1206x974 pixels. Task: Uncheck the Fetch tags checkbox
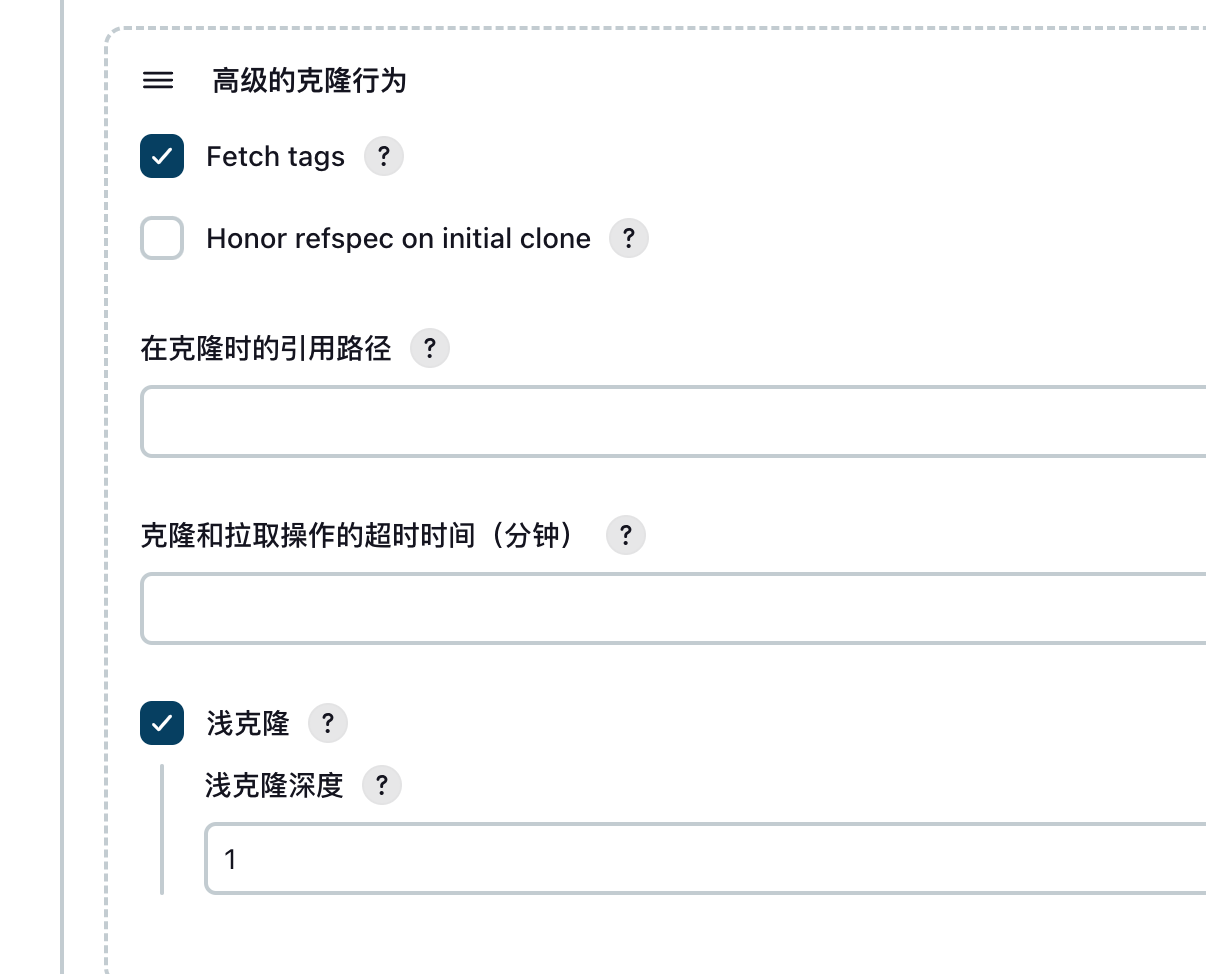(162, 157)
